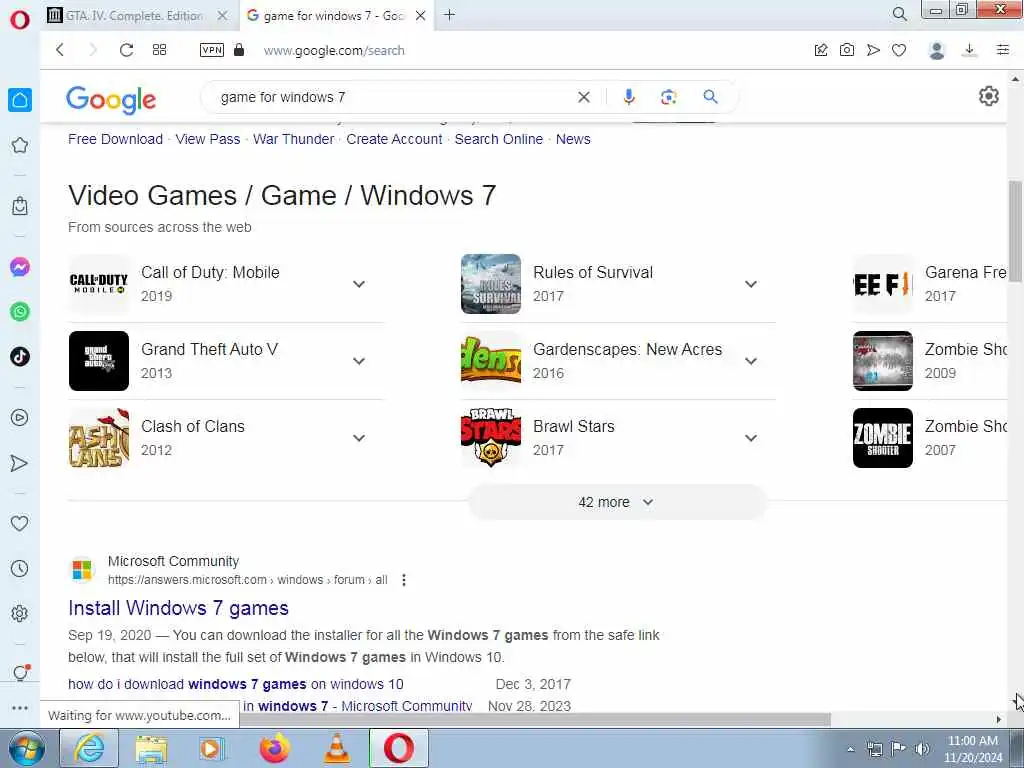Viewport: 1024px width, 768px height.
Task: Click the Search Online link
Action: click(498, 139)
